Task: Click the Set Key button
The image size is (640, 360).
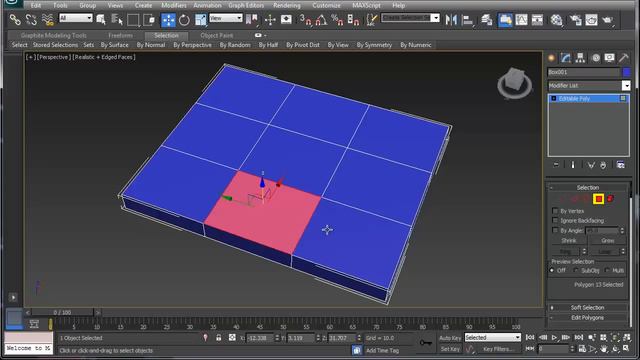Action: pyautogui.click(x=450, y=349)
